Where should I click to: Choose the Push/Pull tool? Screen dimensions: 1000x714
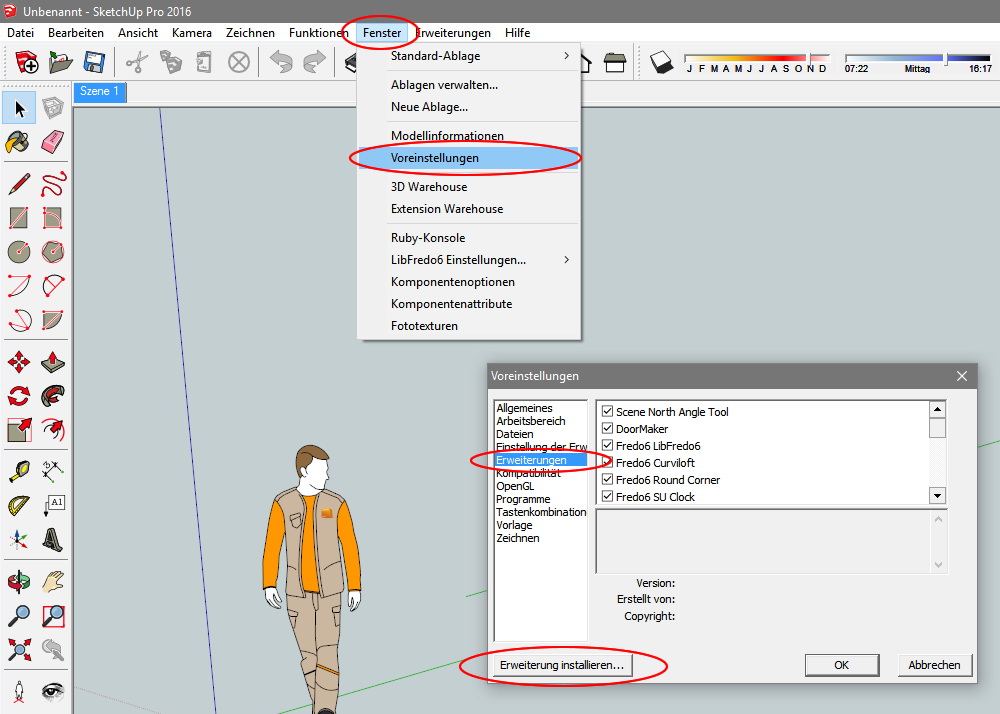point(53,362)
